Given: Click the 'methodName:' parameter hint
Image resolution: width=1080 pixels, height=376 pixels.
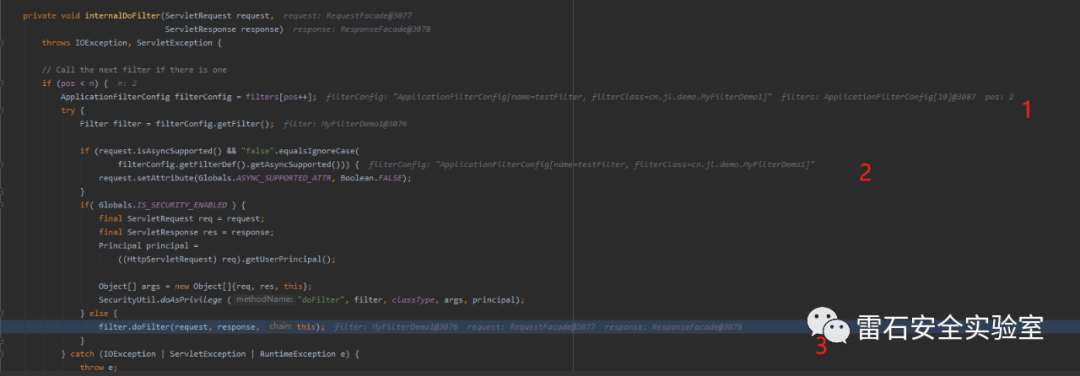Looking at the screenshot, I should tap(264, 300).
